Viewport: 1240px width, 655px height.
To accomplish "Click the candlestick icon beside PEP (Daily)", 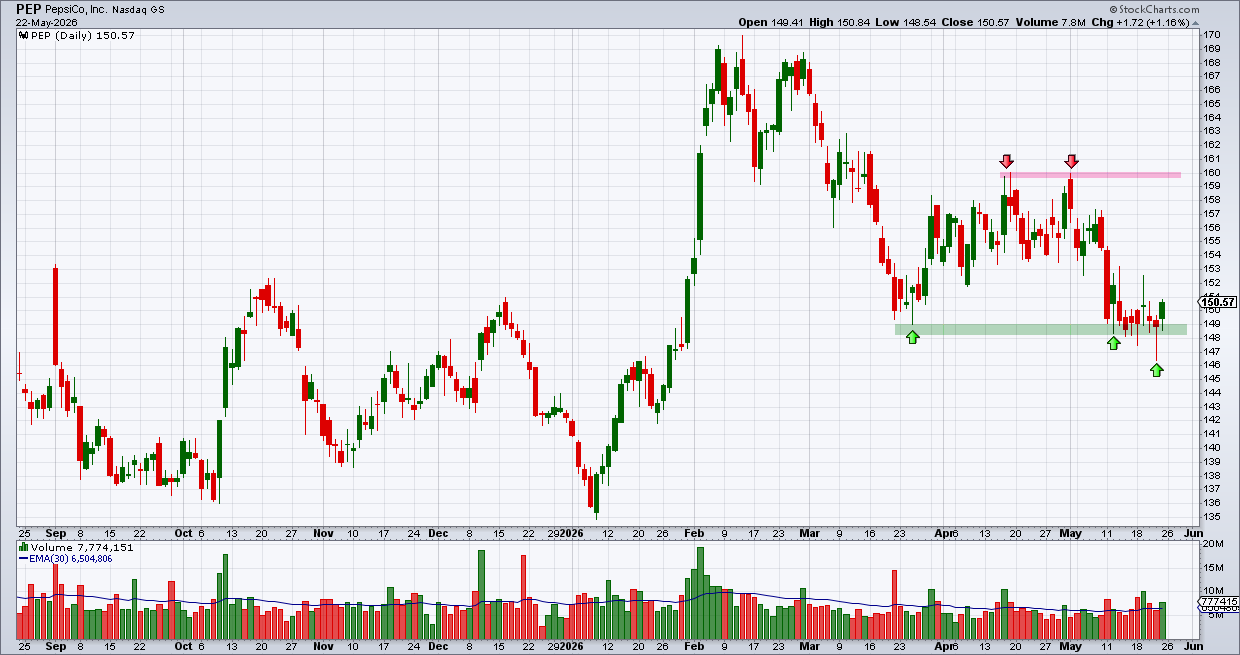I will [x=24, y=36].
